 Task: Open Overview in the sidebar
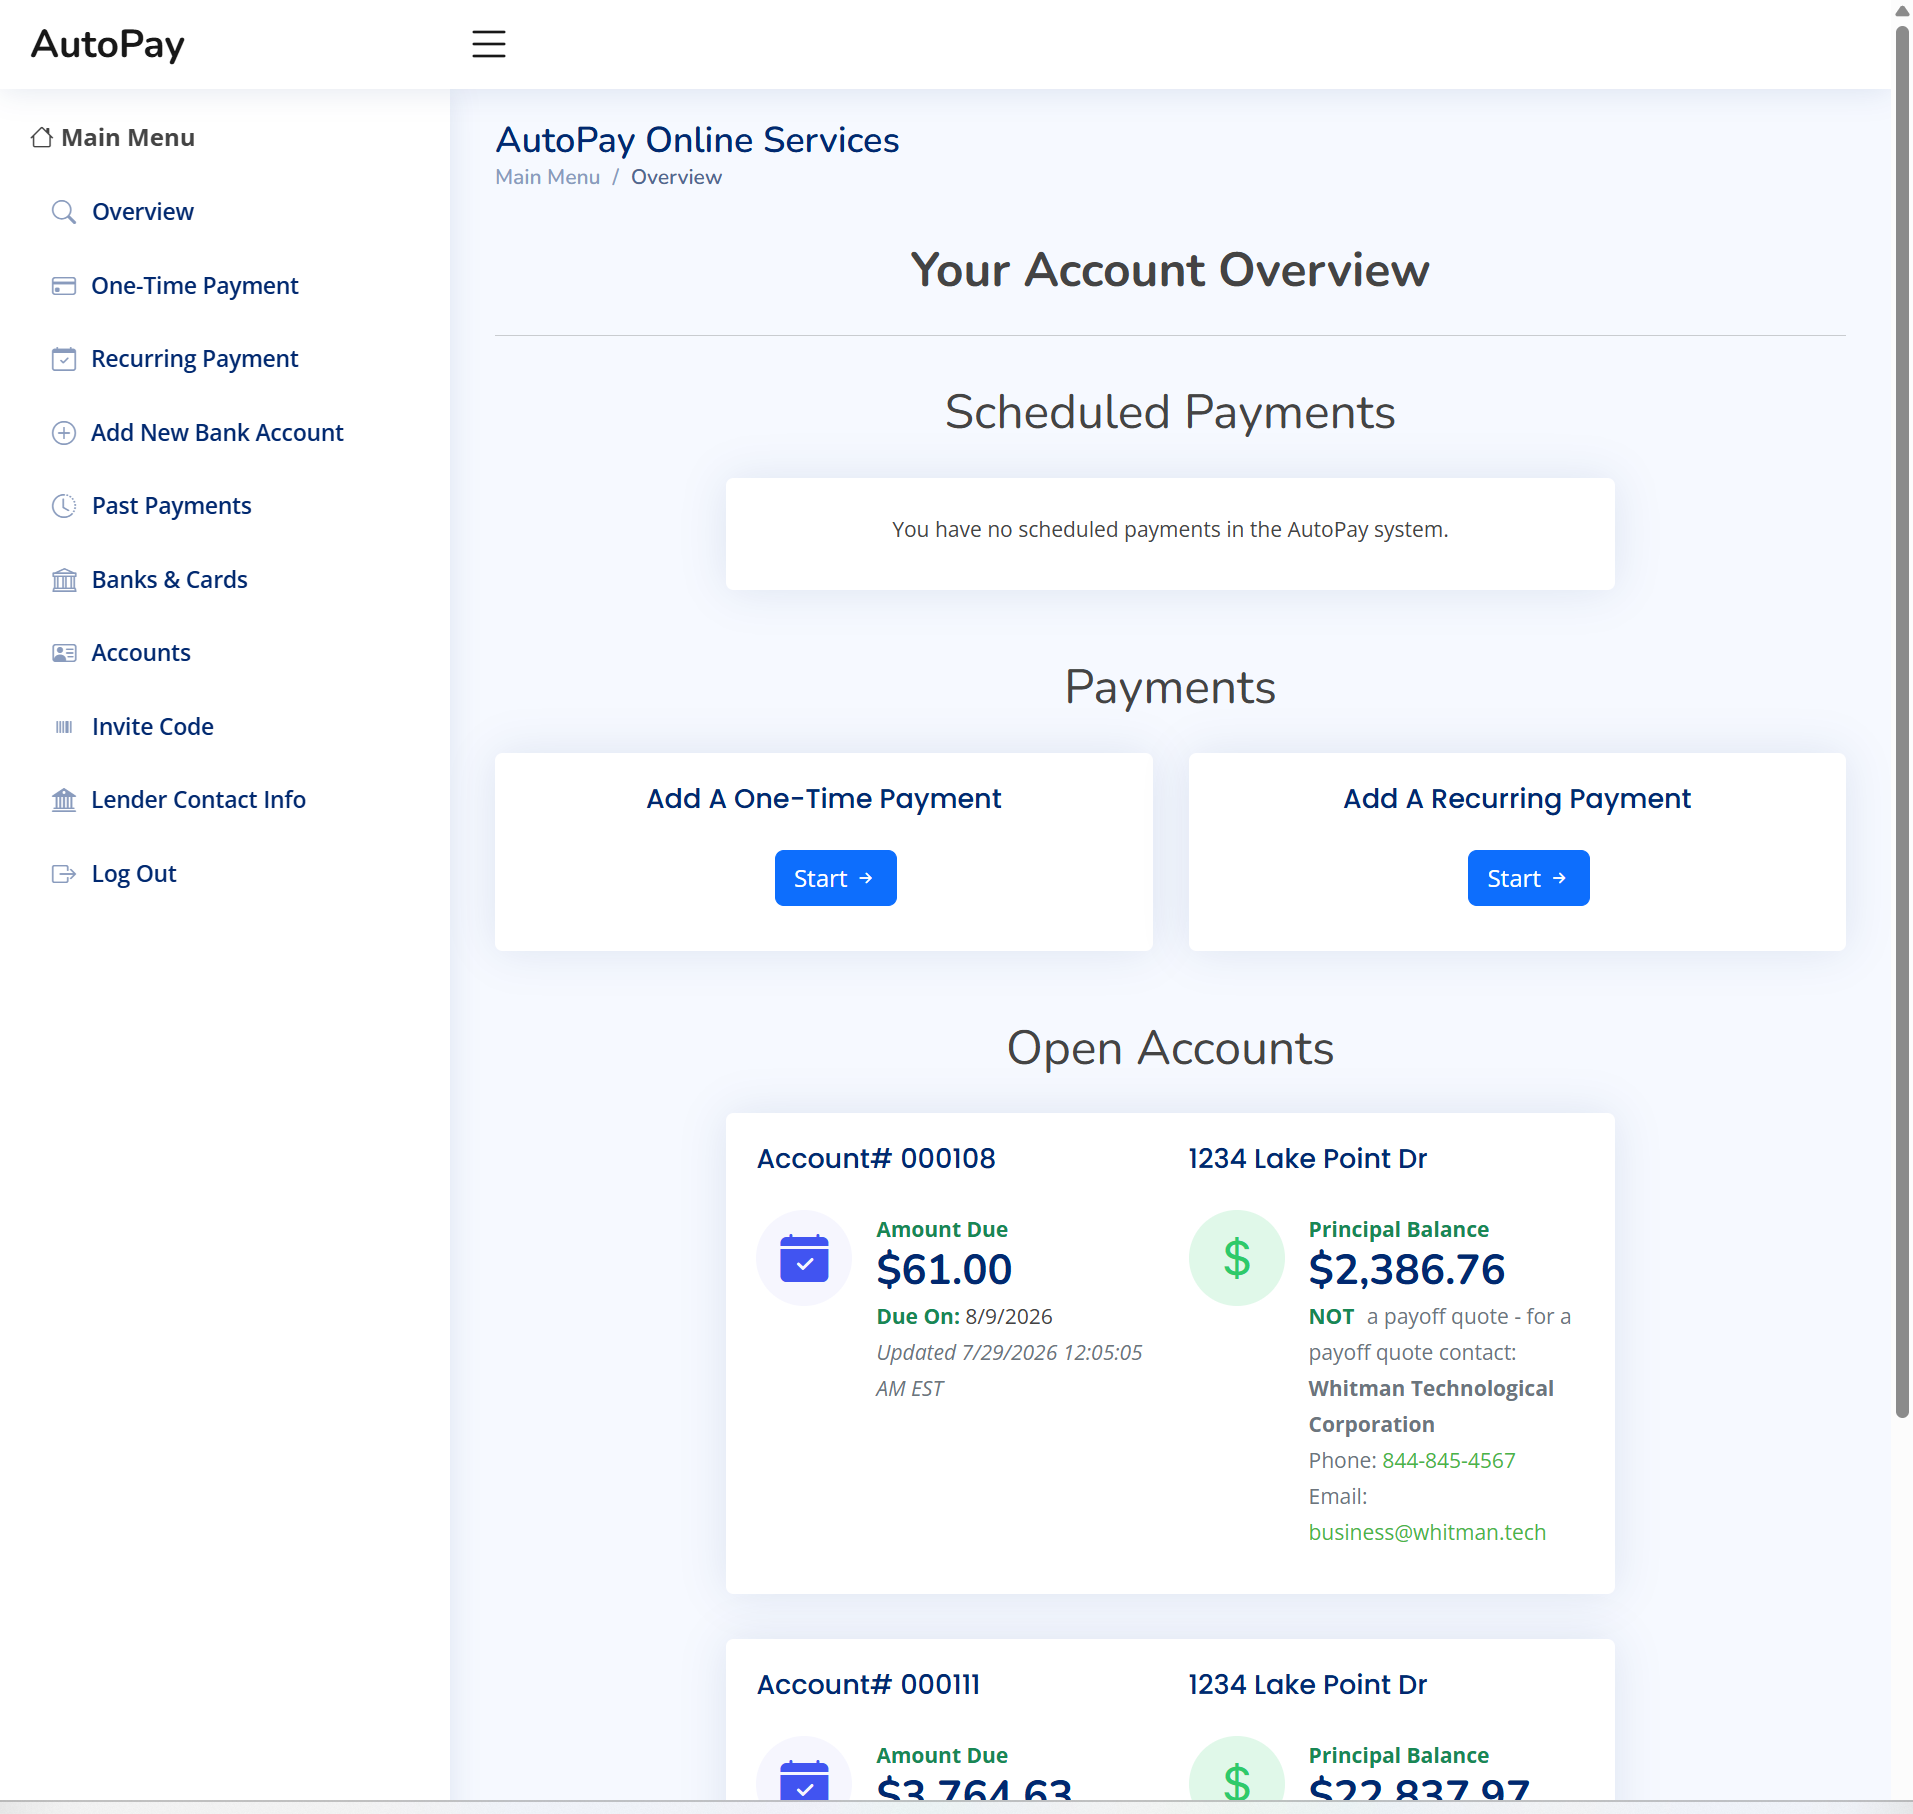click(x=143, y=212)
